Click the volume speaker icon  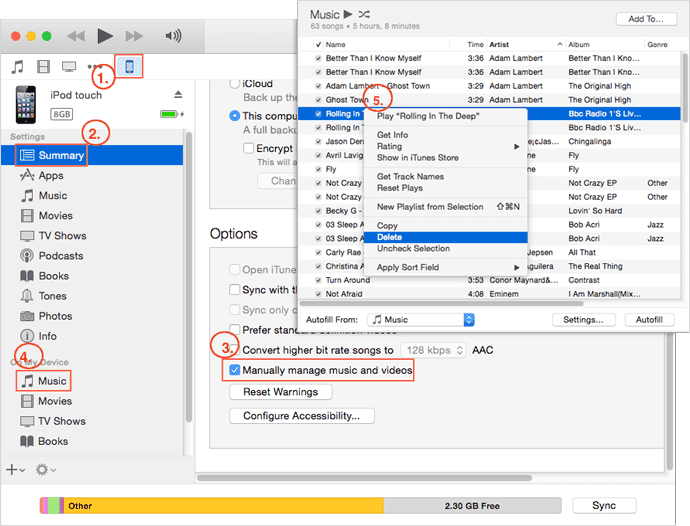click(173, 36)
